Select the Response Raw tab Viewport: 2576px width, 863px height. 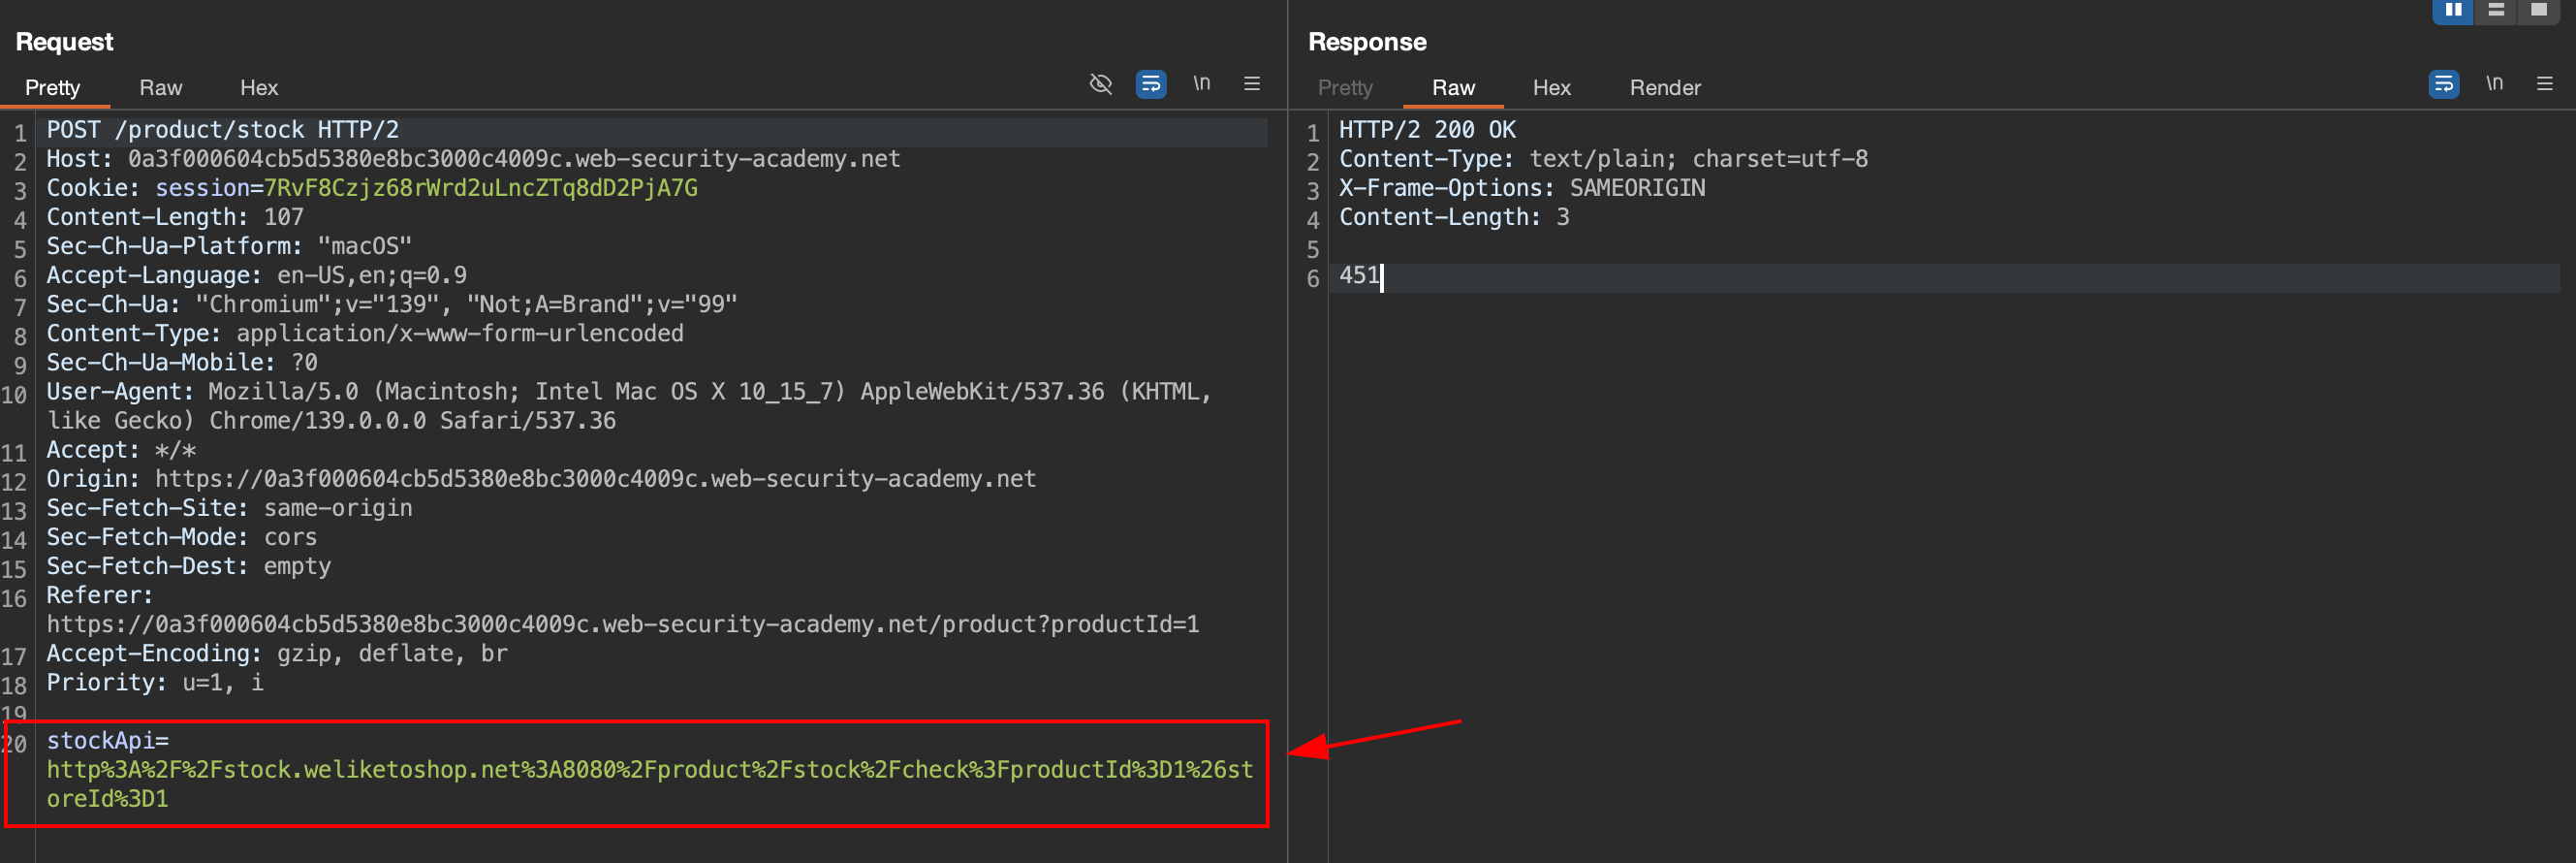tap(1452, 88)
